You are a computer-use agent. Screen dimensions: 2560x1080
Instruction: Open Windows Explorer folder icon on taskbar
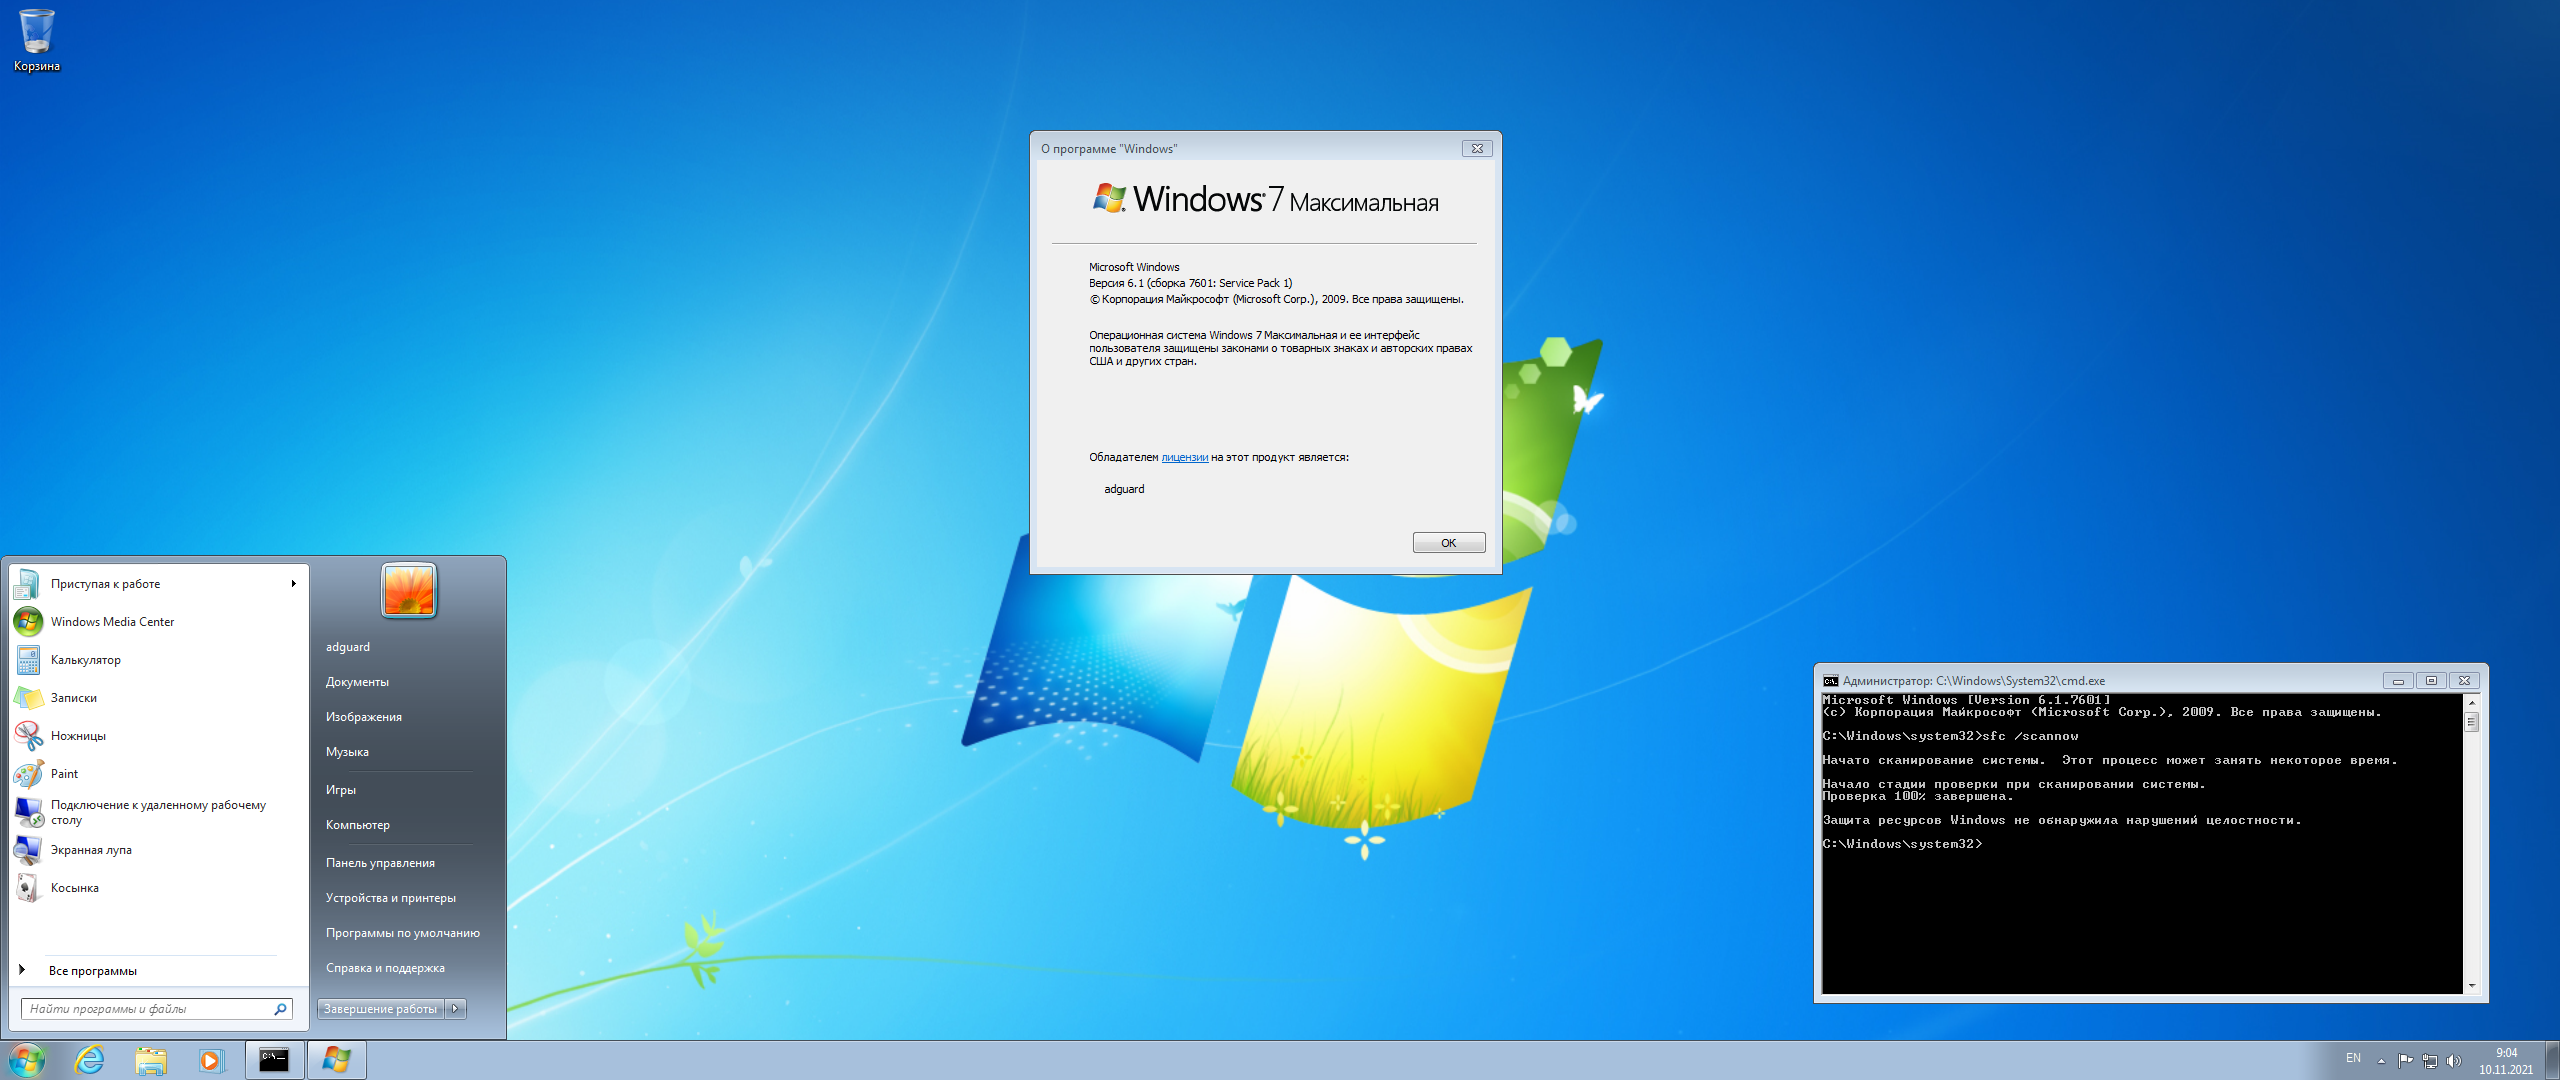tap(151, 1060)
